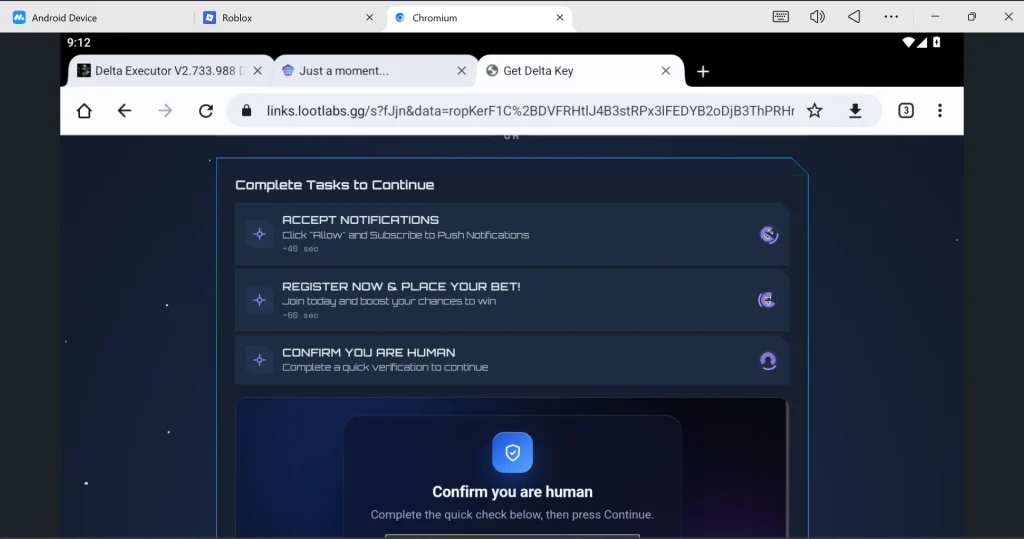Open the Confirm You Are Human task
This screenshot has width=1024, height=539.
click(511, 360)
